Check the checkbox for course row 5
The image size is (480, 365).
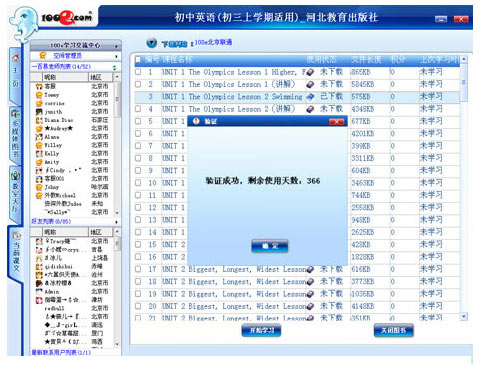[x=138, y=121]
